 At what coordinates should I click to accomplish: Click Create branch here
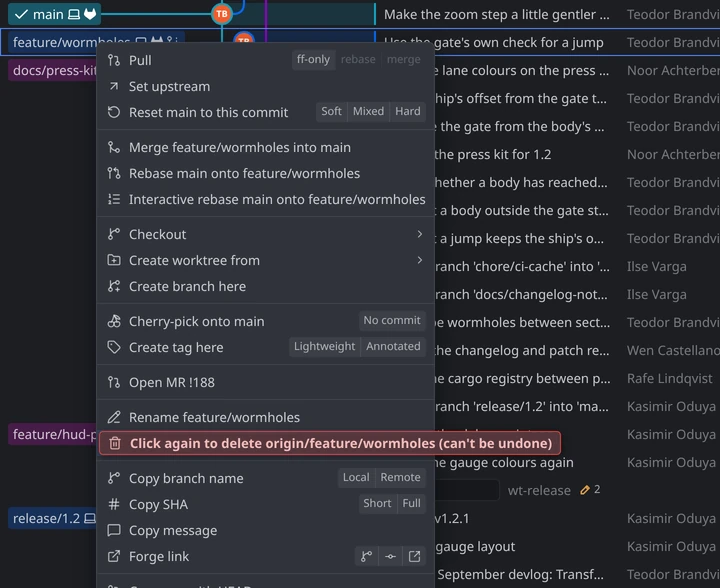coord(266,286)
